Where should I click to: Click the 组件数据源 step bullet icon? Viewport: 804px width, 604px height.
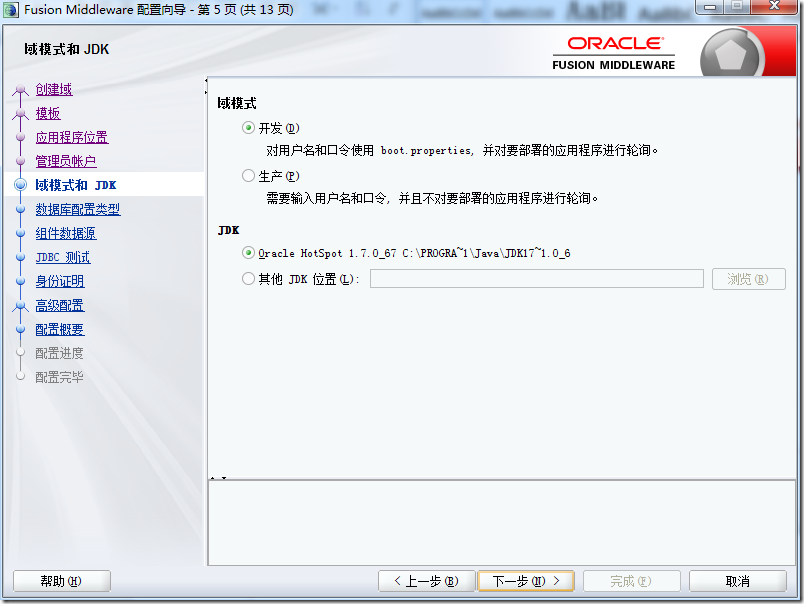pos(21,233)
